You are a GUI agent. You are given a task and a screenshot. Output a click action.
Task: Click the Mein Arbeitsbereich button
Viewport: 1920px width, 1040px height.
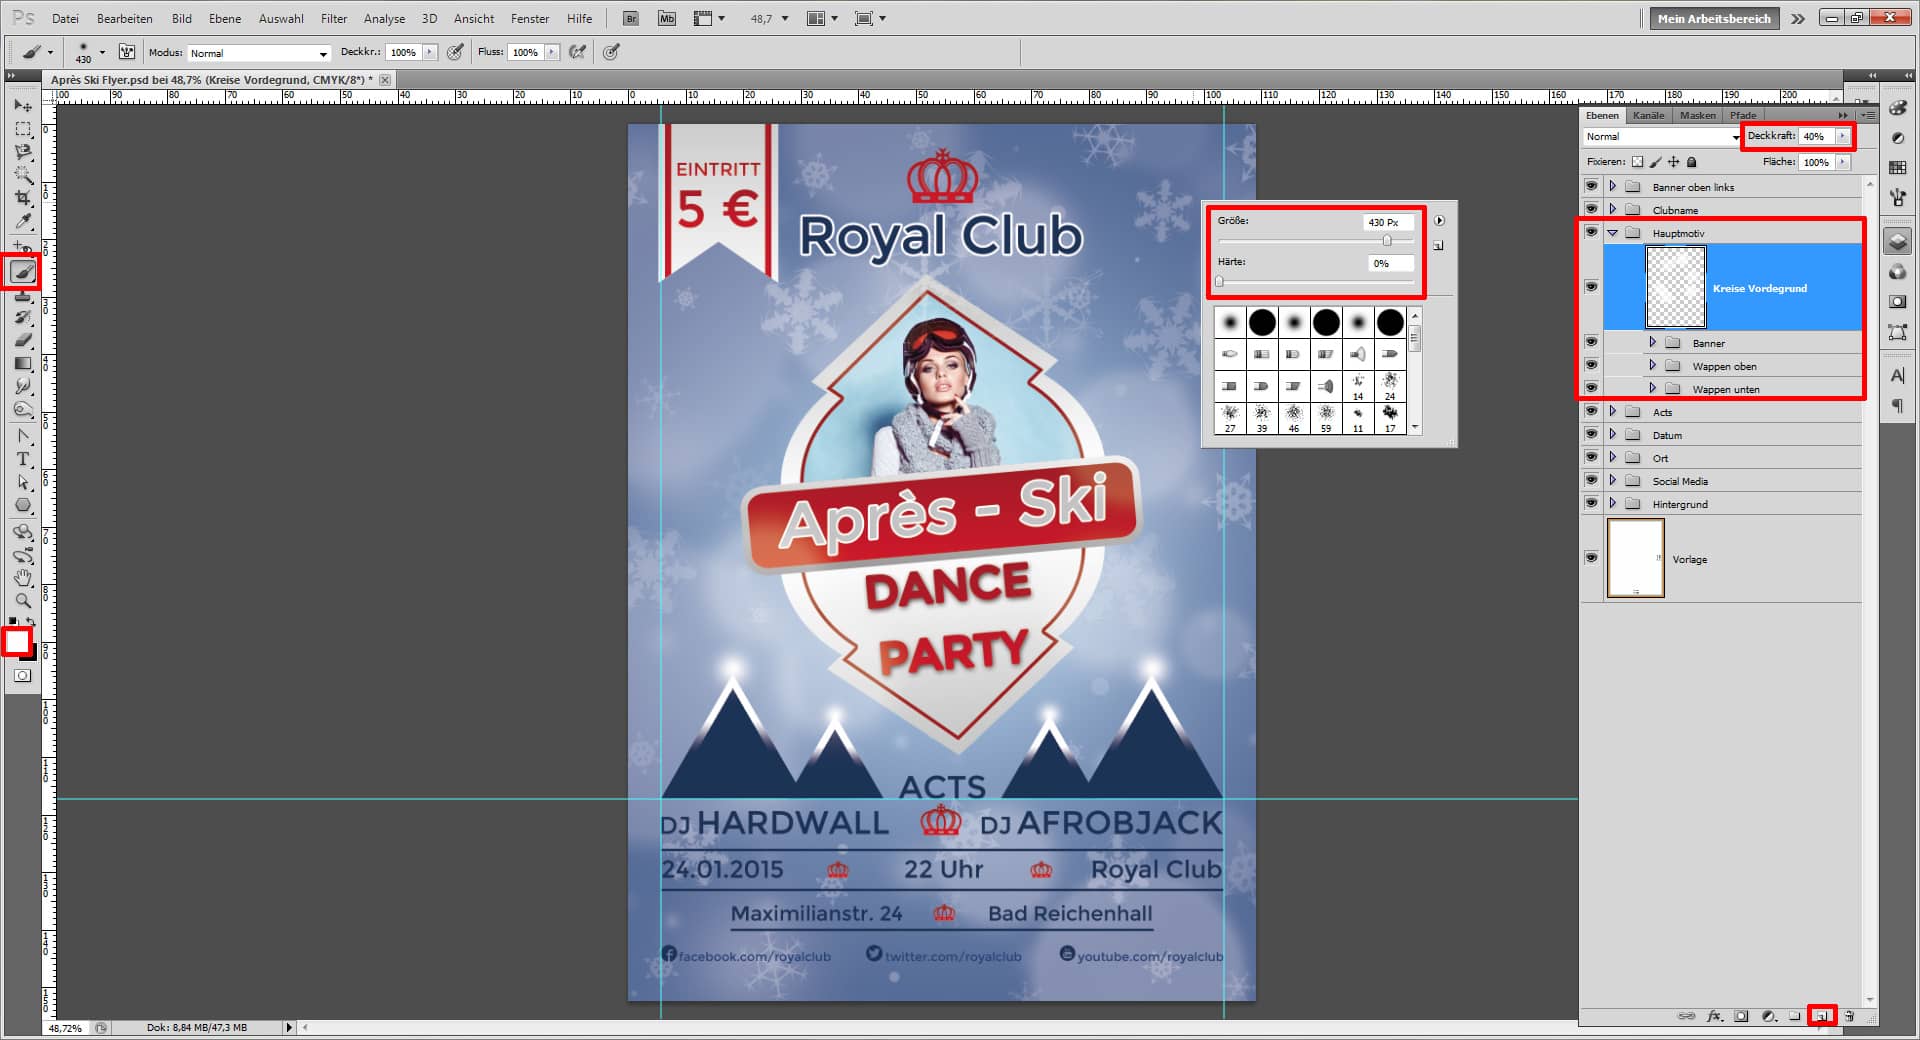click(x=1713, y=18)
